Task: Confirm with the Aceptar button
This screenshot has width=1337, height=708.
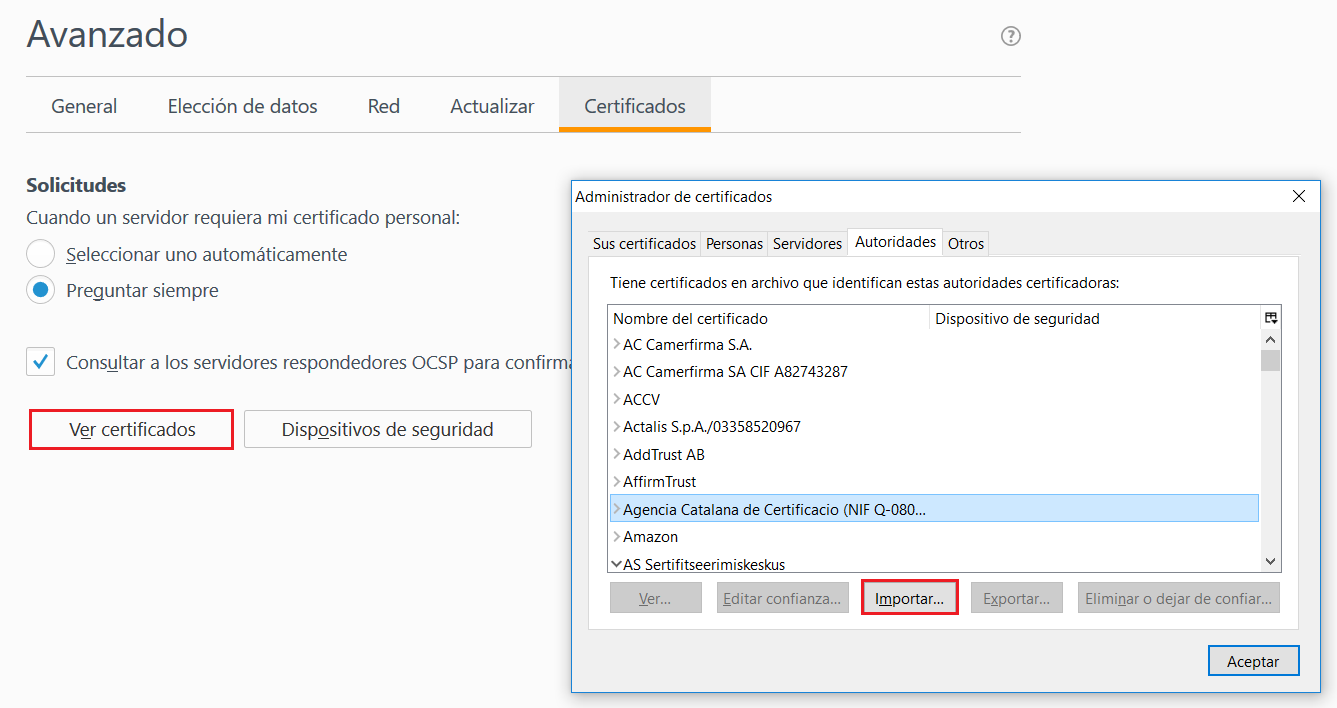Action: pos(1253,661)
